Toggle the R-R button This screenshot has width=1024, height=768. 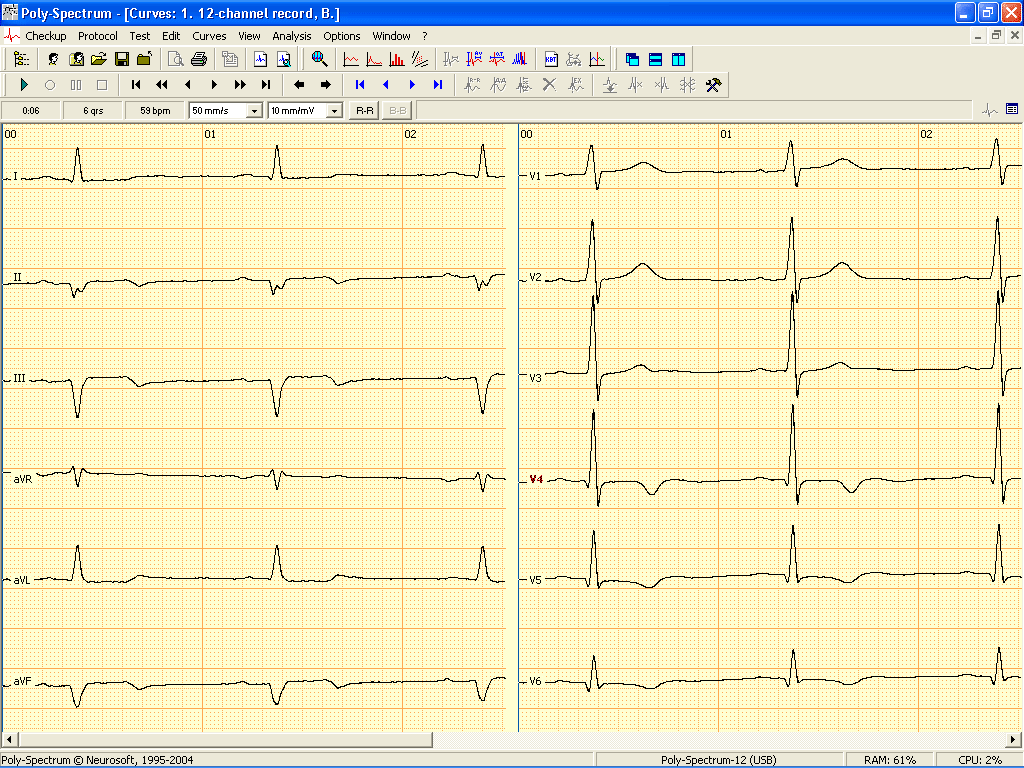[364, 111]
